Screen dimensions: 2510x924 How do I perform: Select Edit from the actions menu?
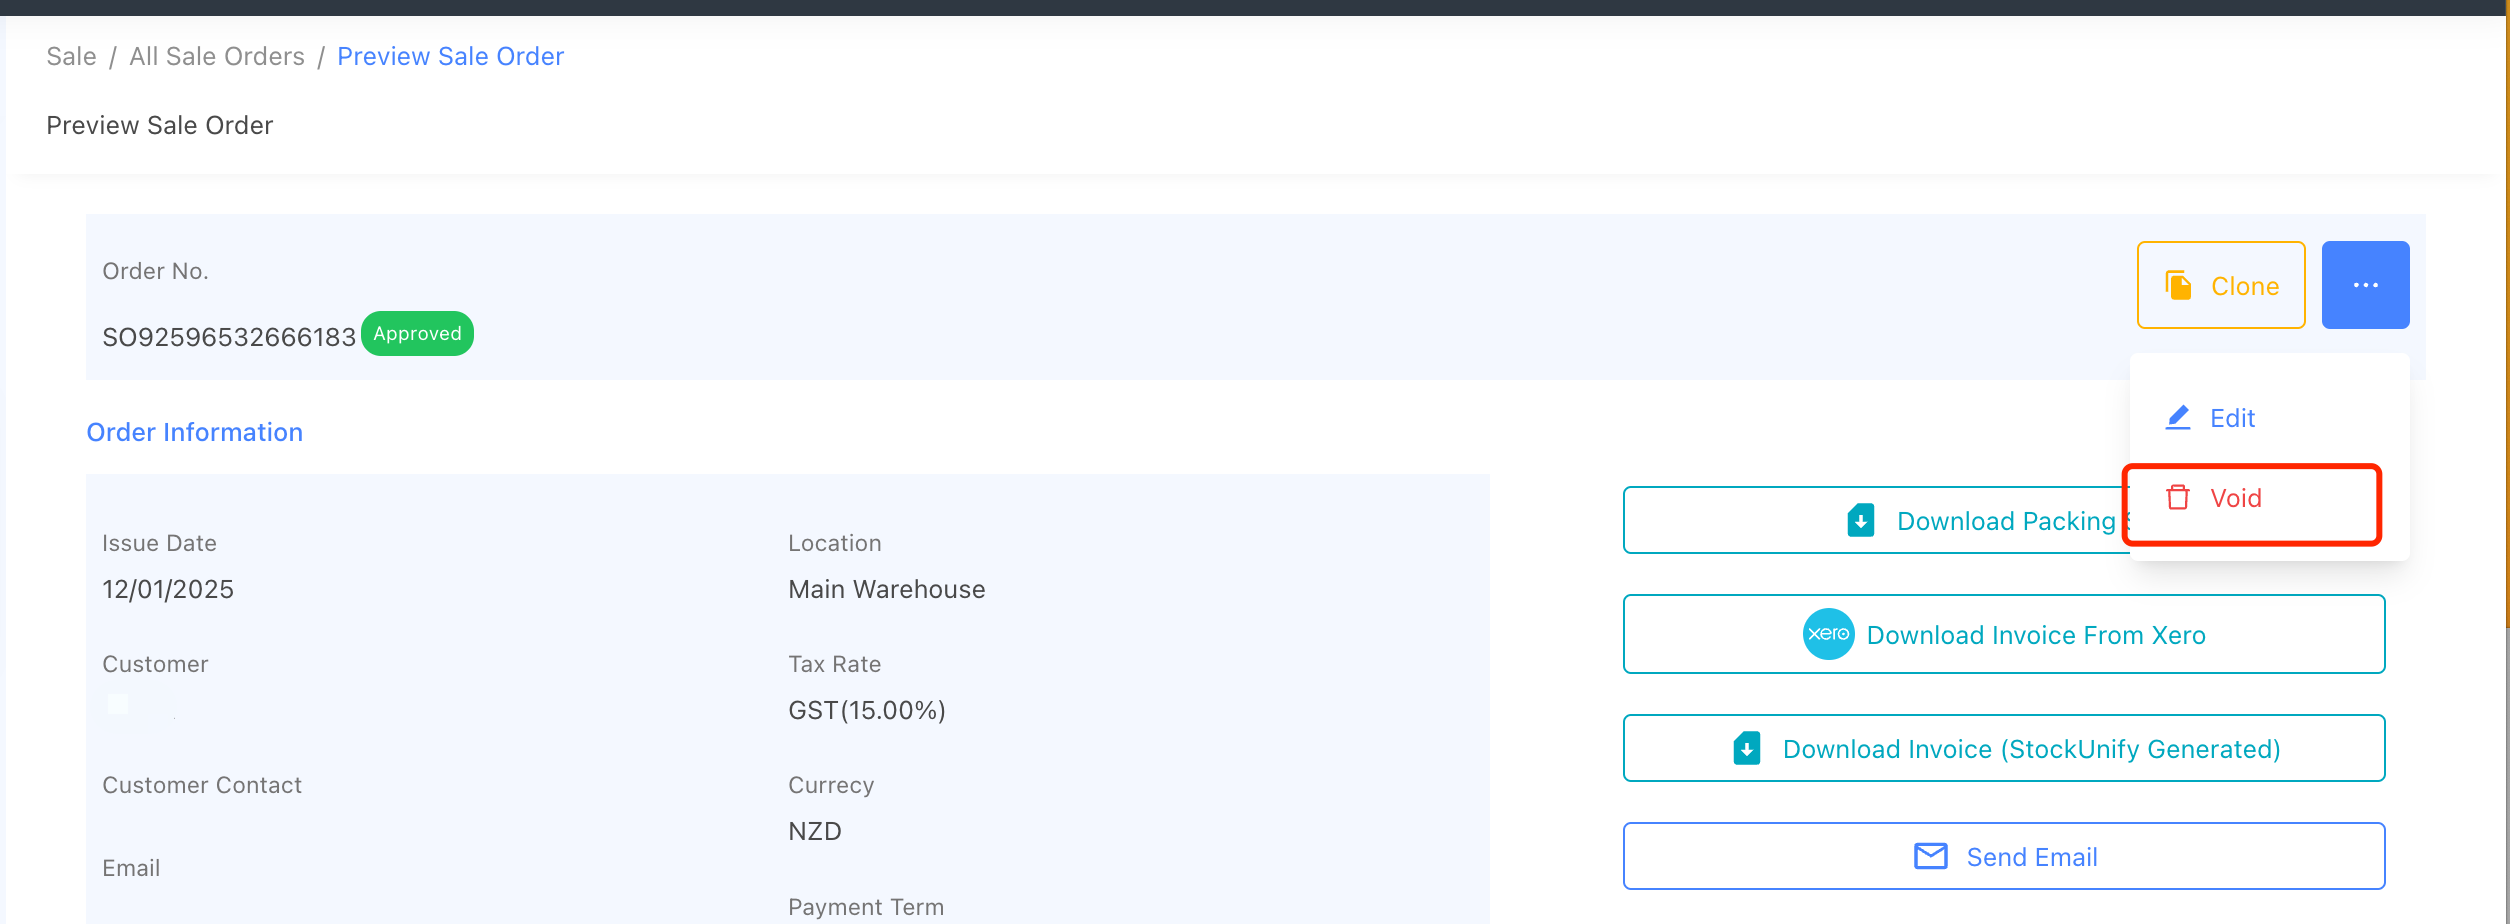click(2232, 418)
